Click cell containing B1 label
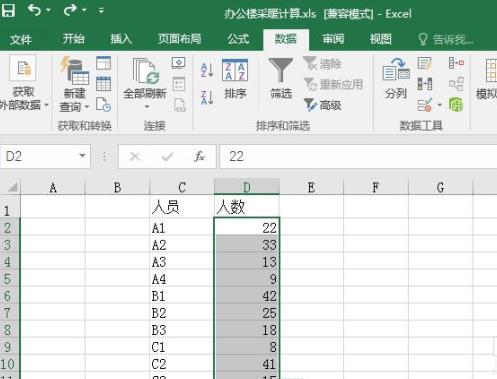This screenshot has height=379, width=497. point(182,296)
